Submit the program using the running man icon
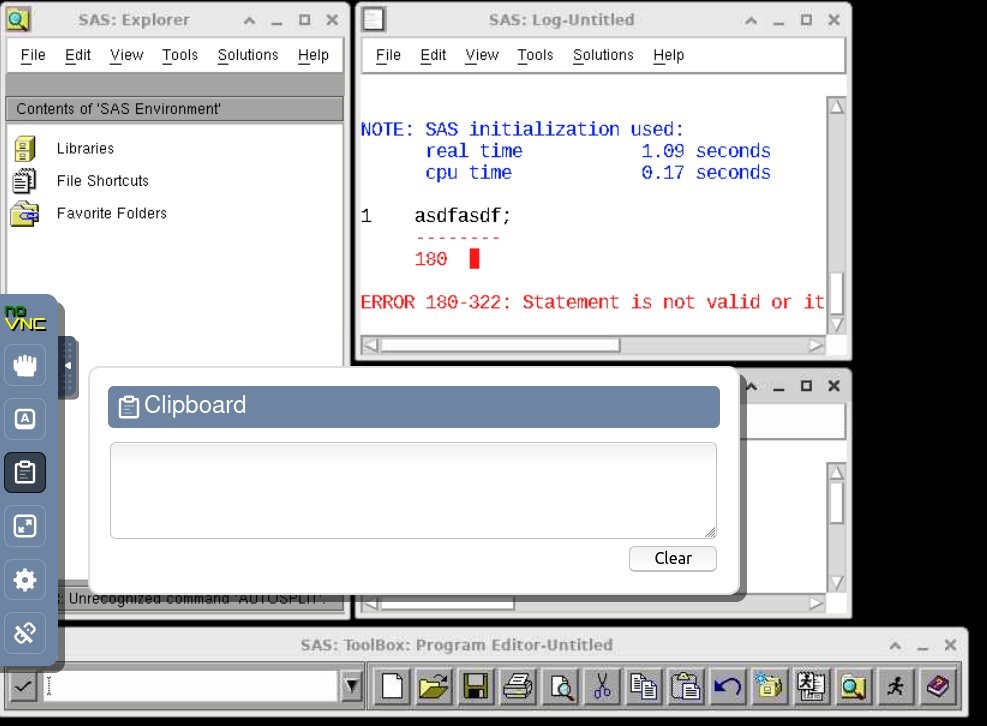This screenshot has height=726, width=987. coord(895,687)
